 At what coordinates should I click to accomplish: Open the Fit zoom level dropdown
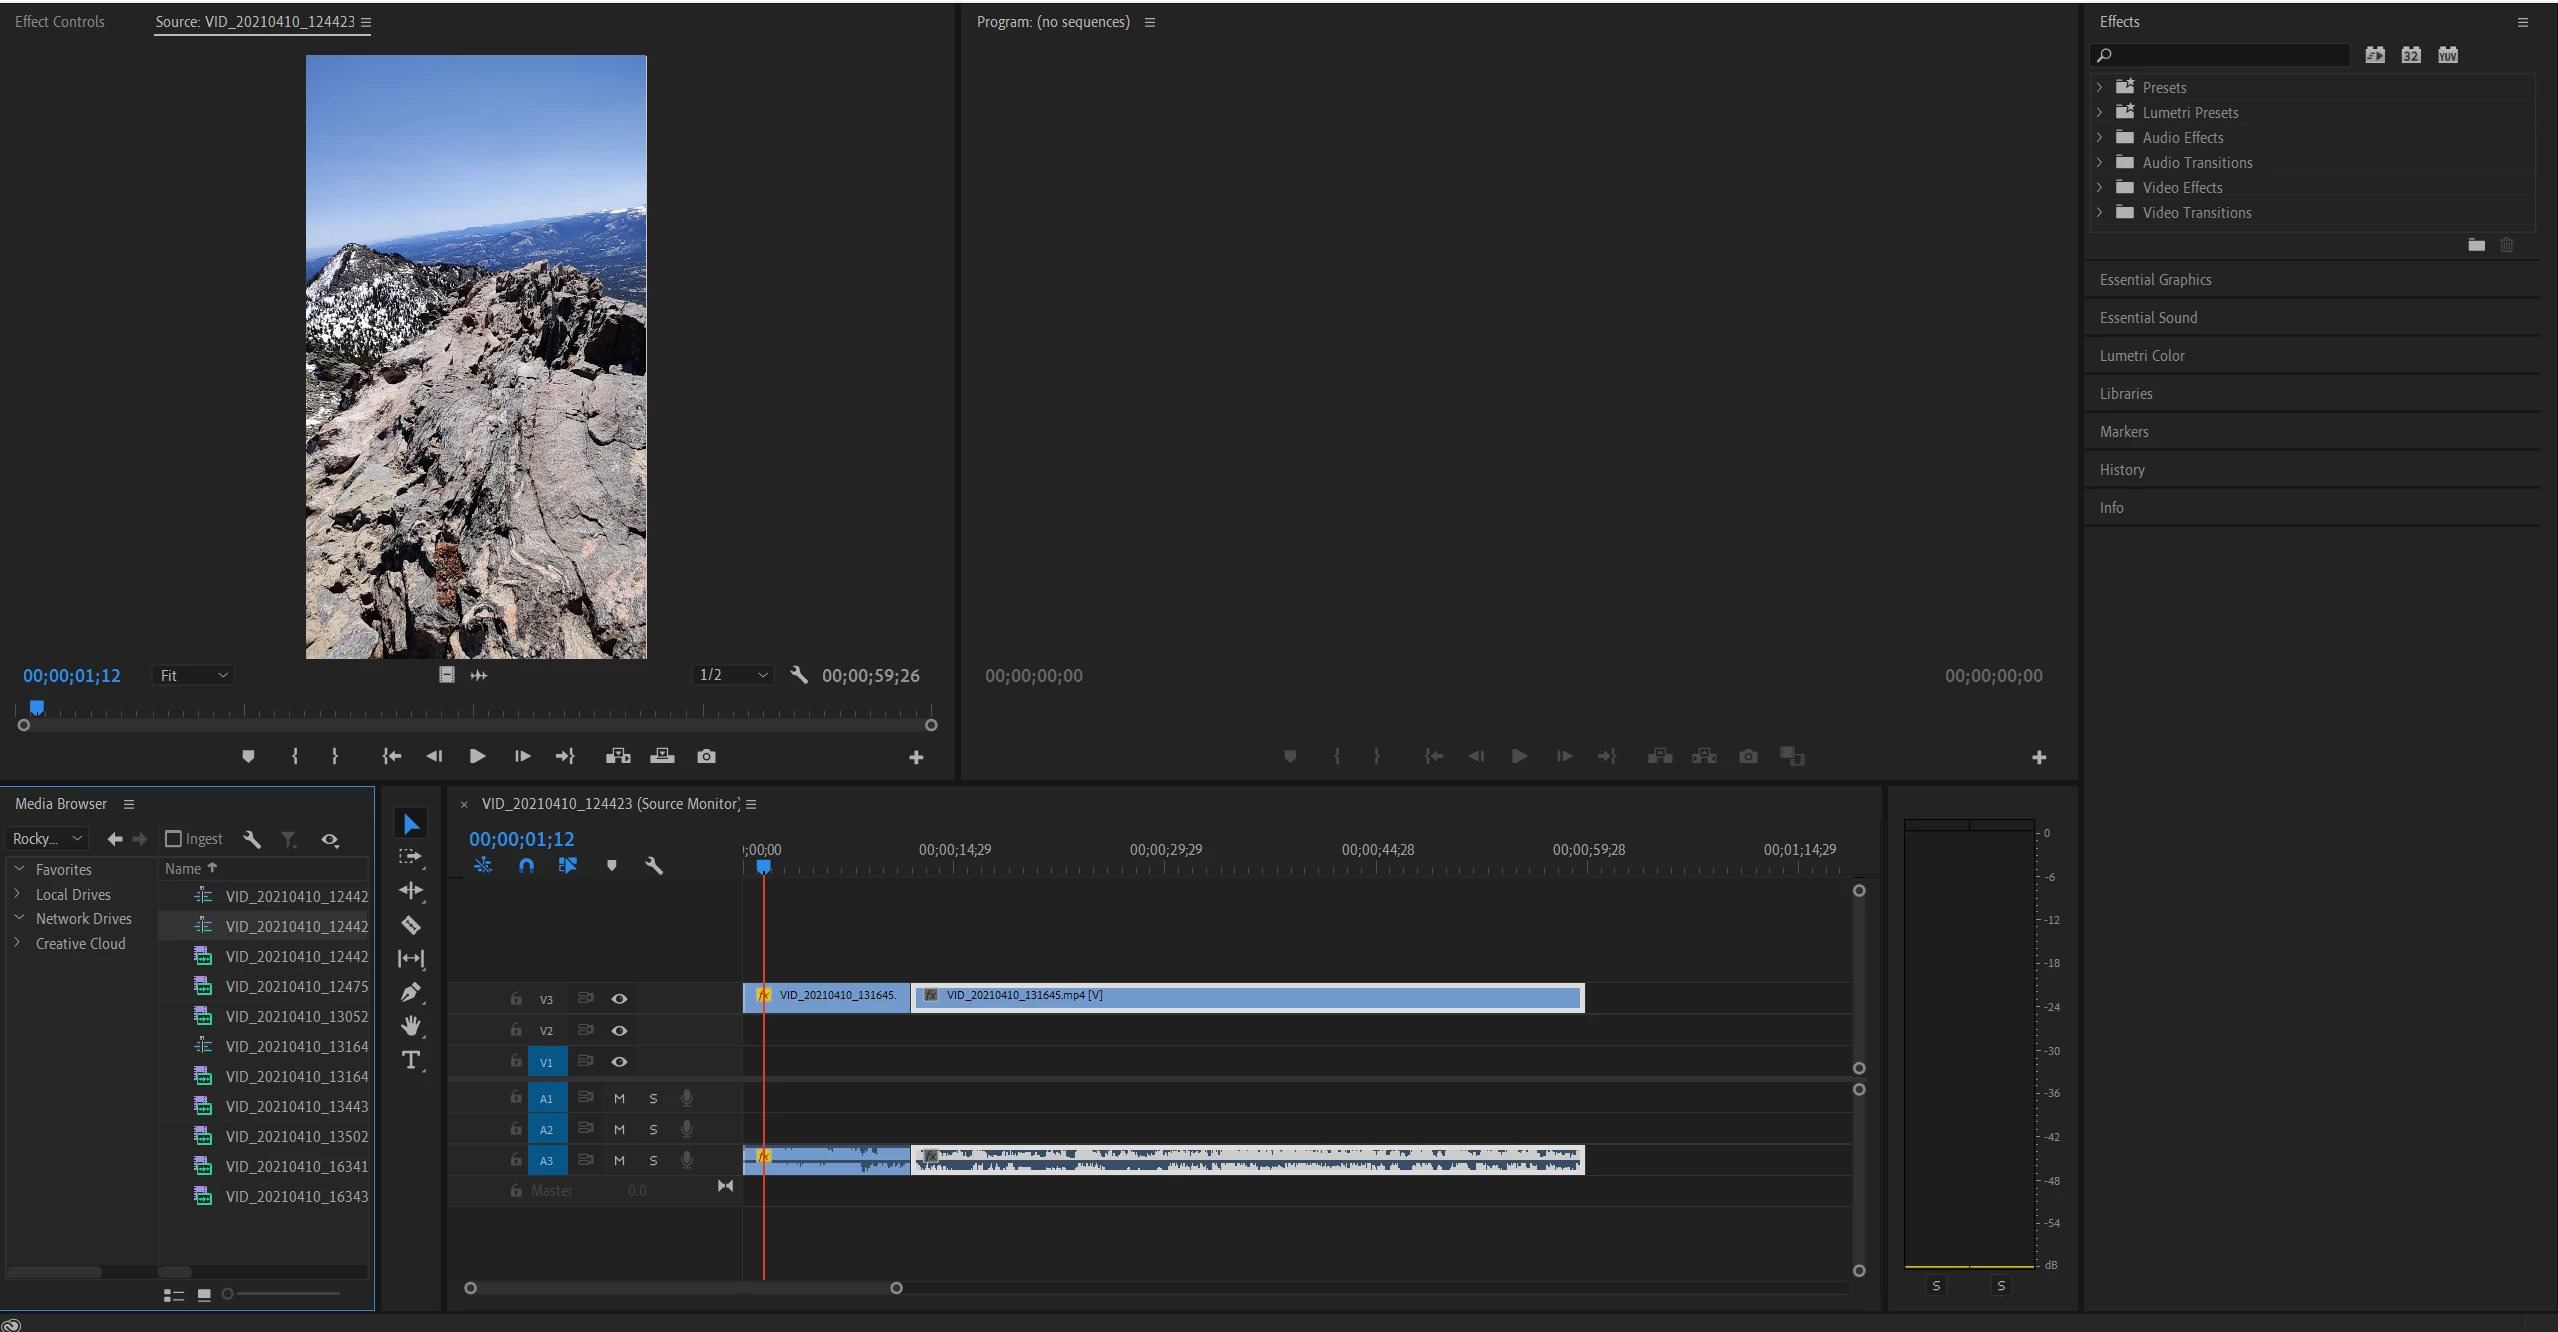tap(194, 676)
